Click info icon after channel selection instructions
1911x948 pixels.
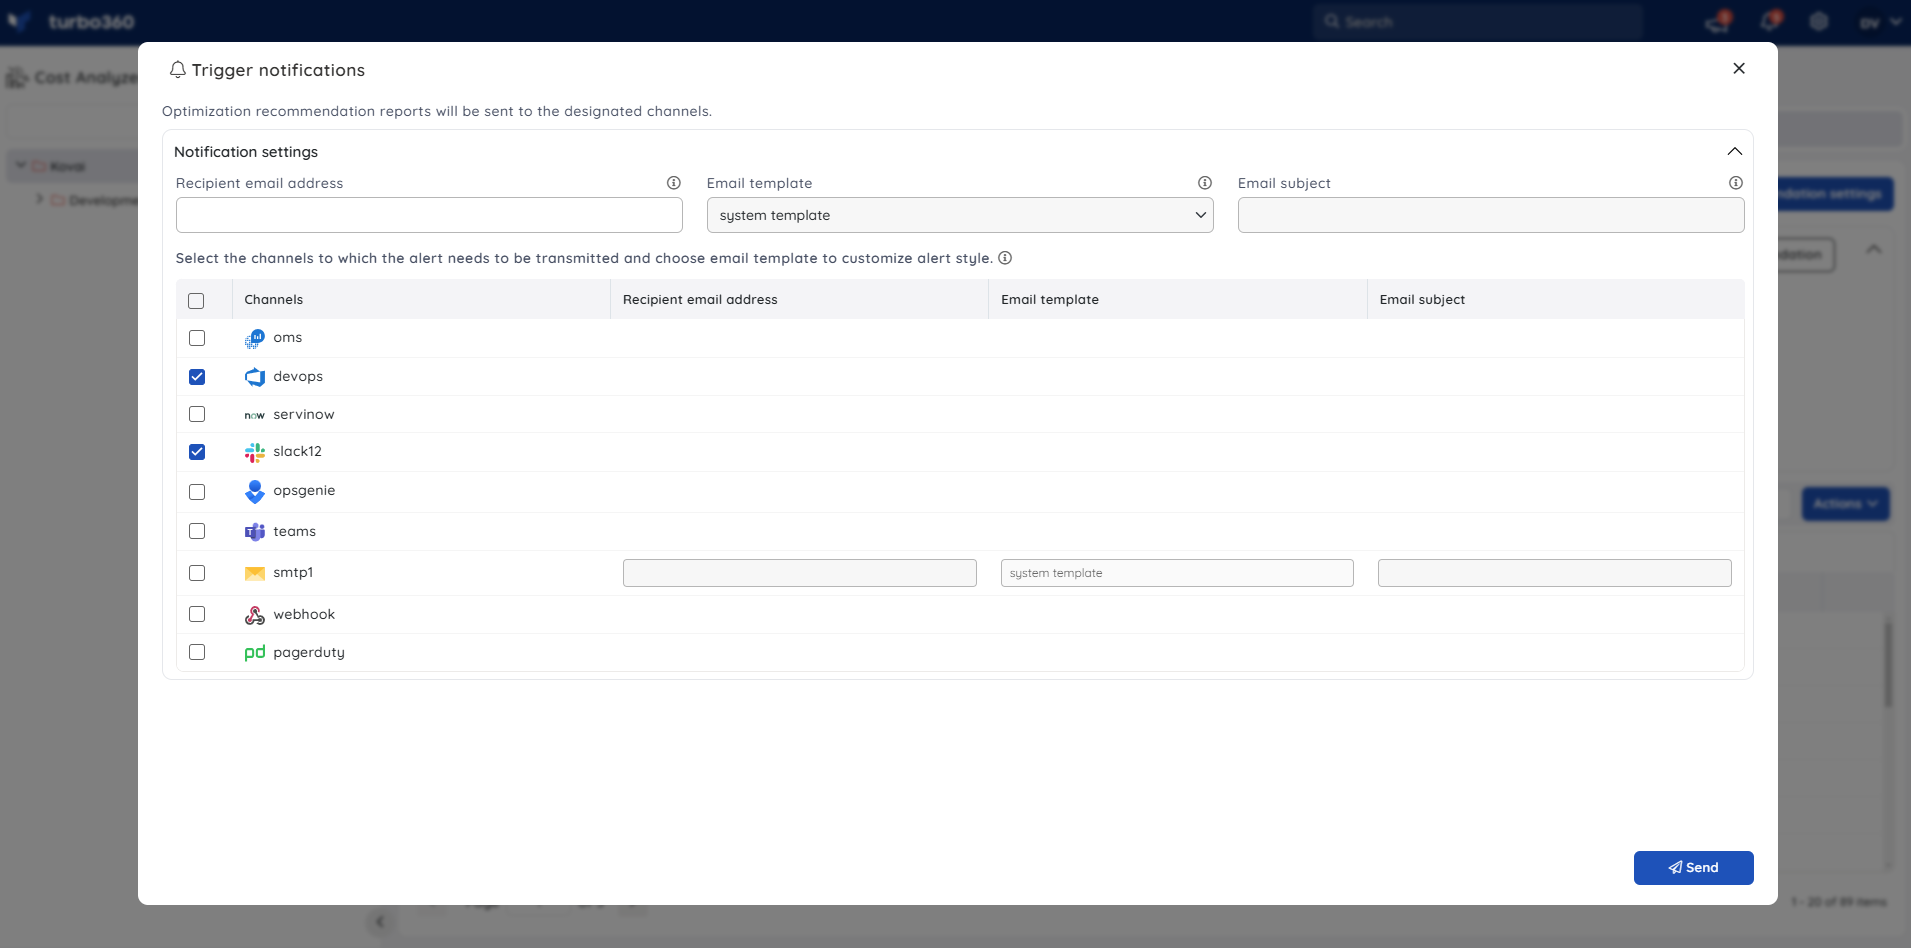coord(1005,258)
